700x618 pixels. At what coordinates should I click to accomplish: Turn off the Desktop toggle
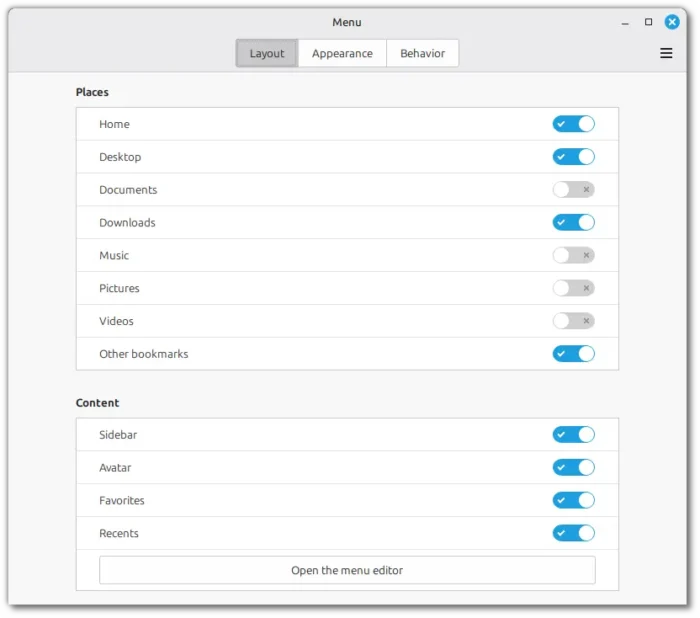point(573,157)
